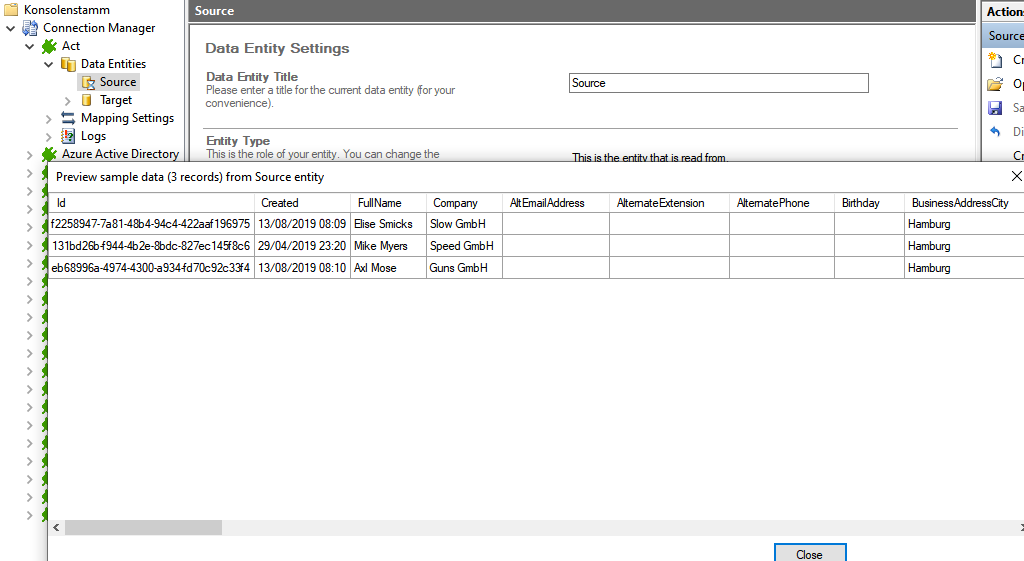Viewport: 1024px width, 561px height.
Task: Click the BusinessAddressCity column header
Action: (x=960, y=203)
